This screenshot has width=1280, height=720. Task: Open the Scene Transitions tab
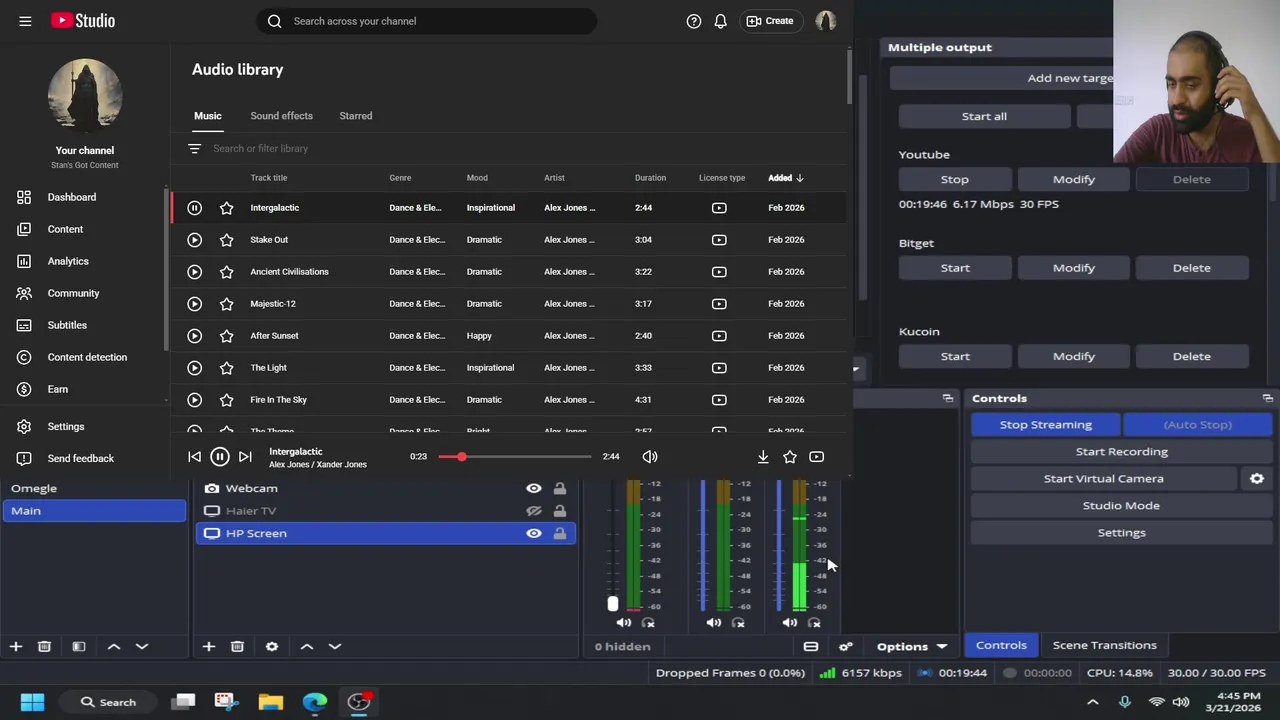(1105, 646)
